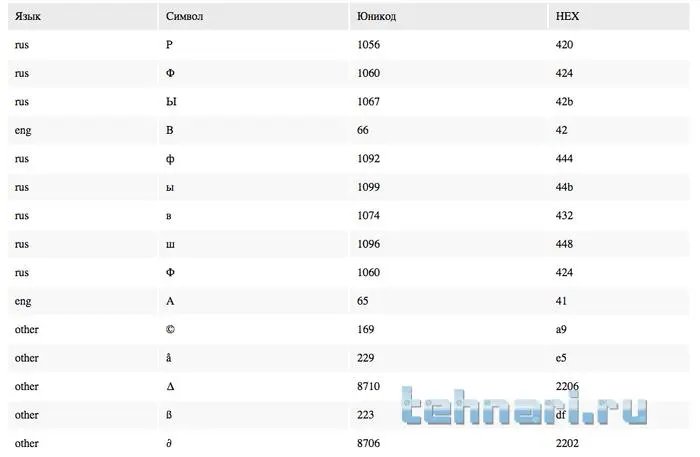Click the HEX value 42b cell

coord(564,102)
